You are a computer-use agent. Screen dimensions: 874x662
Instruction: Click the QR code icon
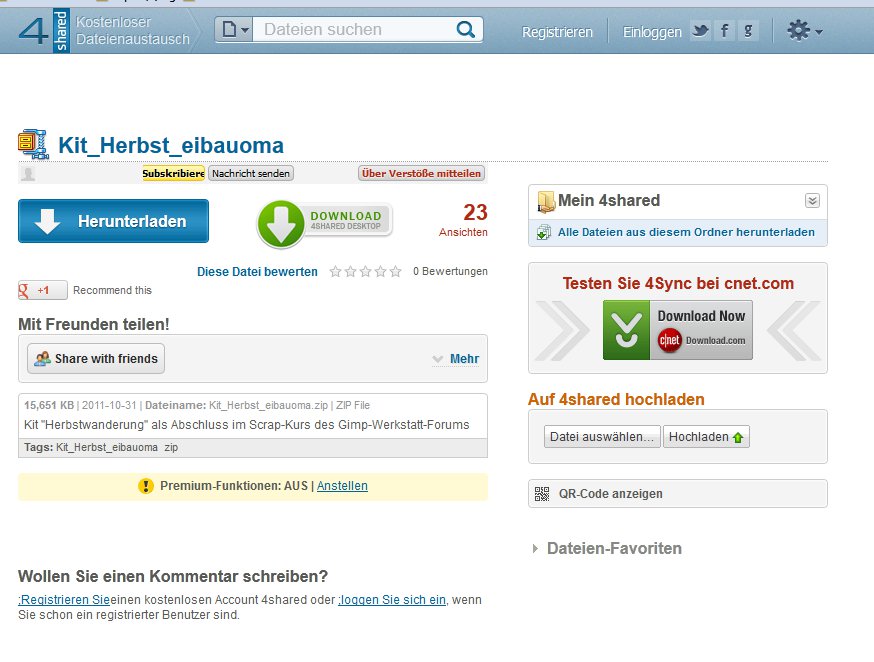pos(542,494)
